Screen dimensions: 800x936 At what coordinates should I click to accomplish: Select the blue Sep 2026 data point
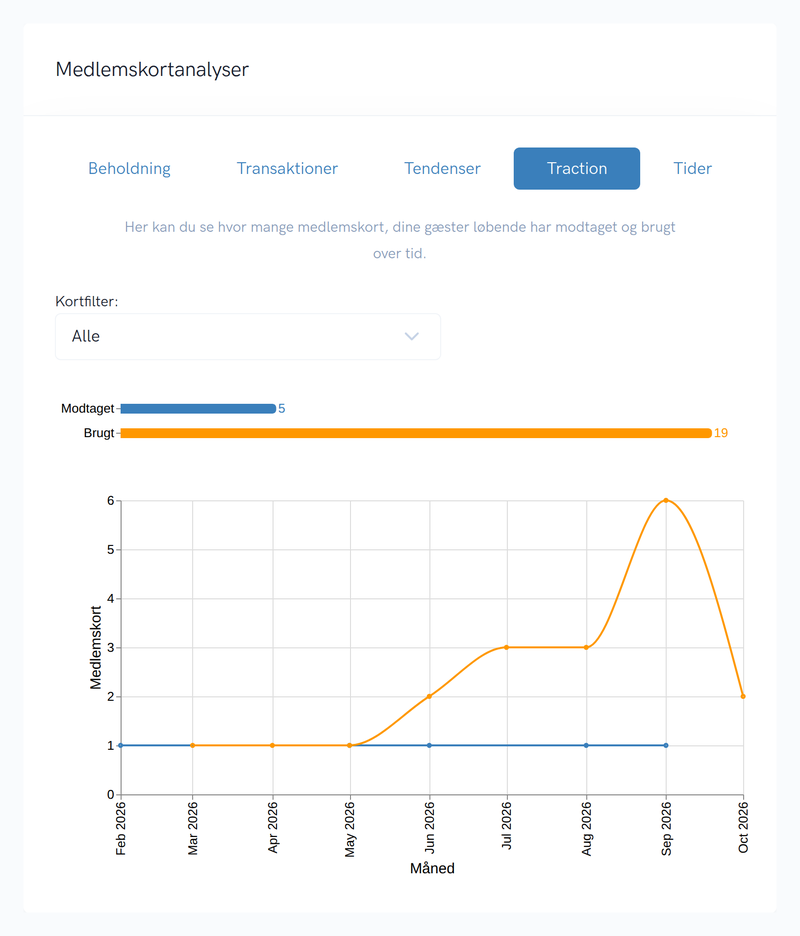coord(666,746)
